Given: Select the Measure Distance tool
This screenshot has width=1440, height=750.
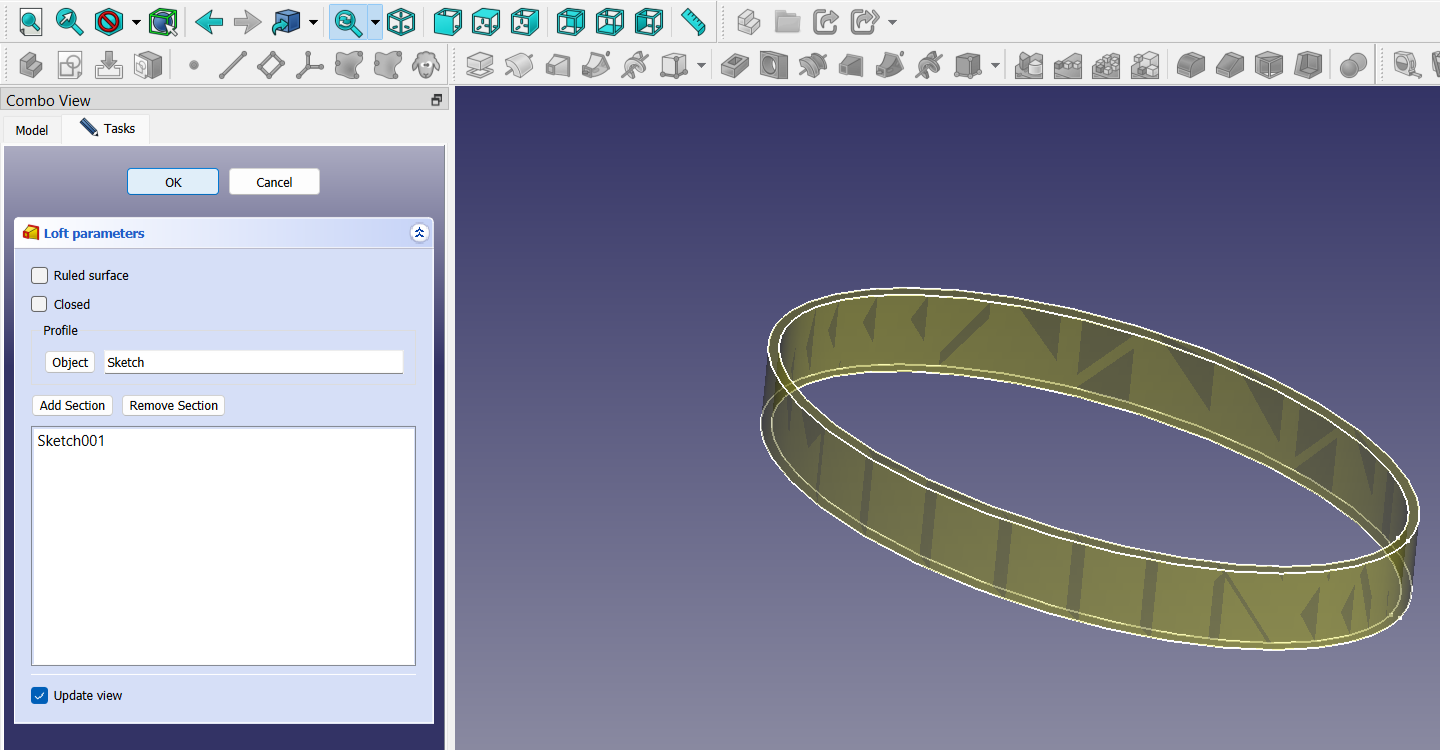Looking at the screenshot, I should point(691,21).
